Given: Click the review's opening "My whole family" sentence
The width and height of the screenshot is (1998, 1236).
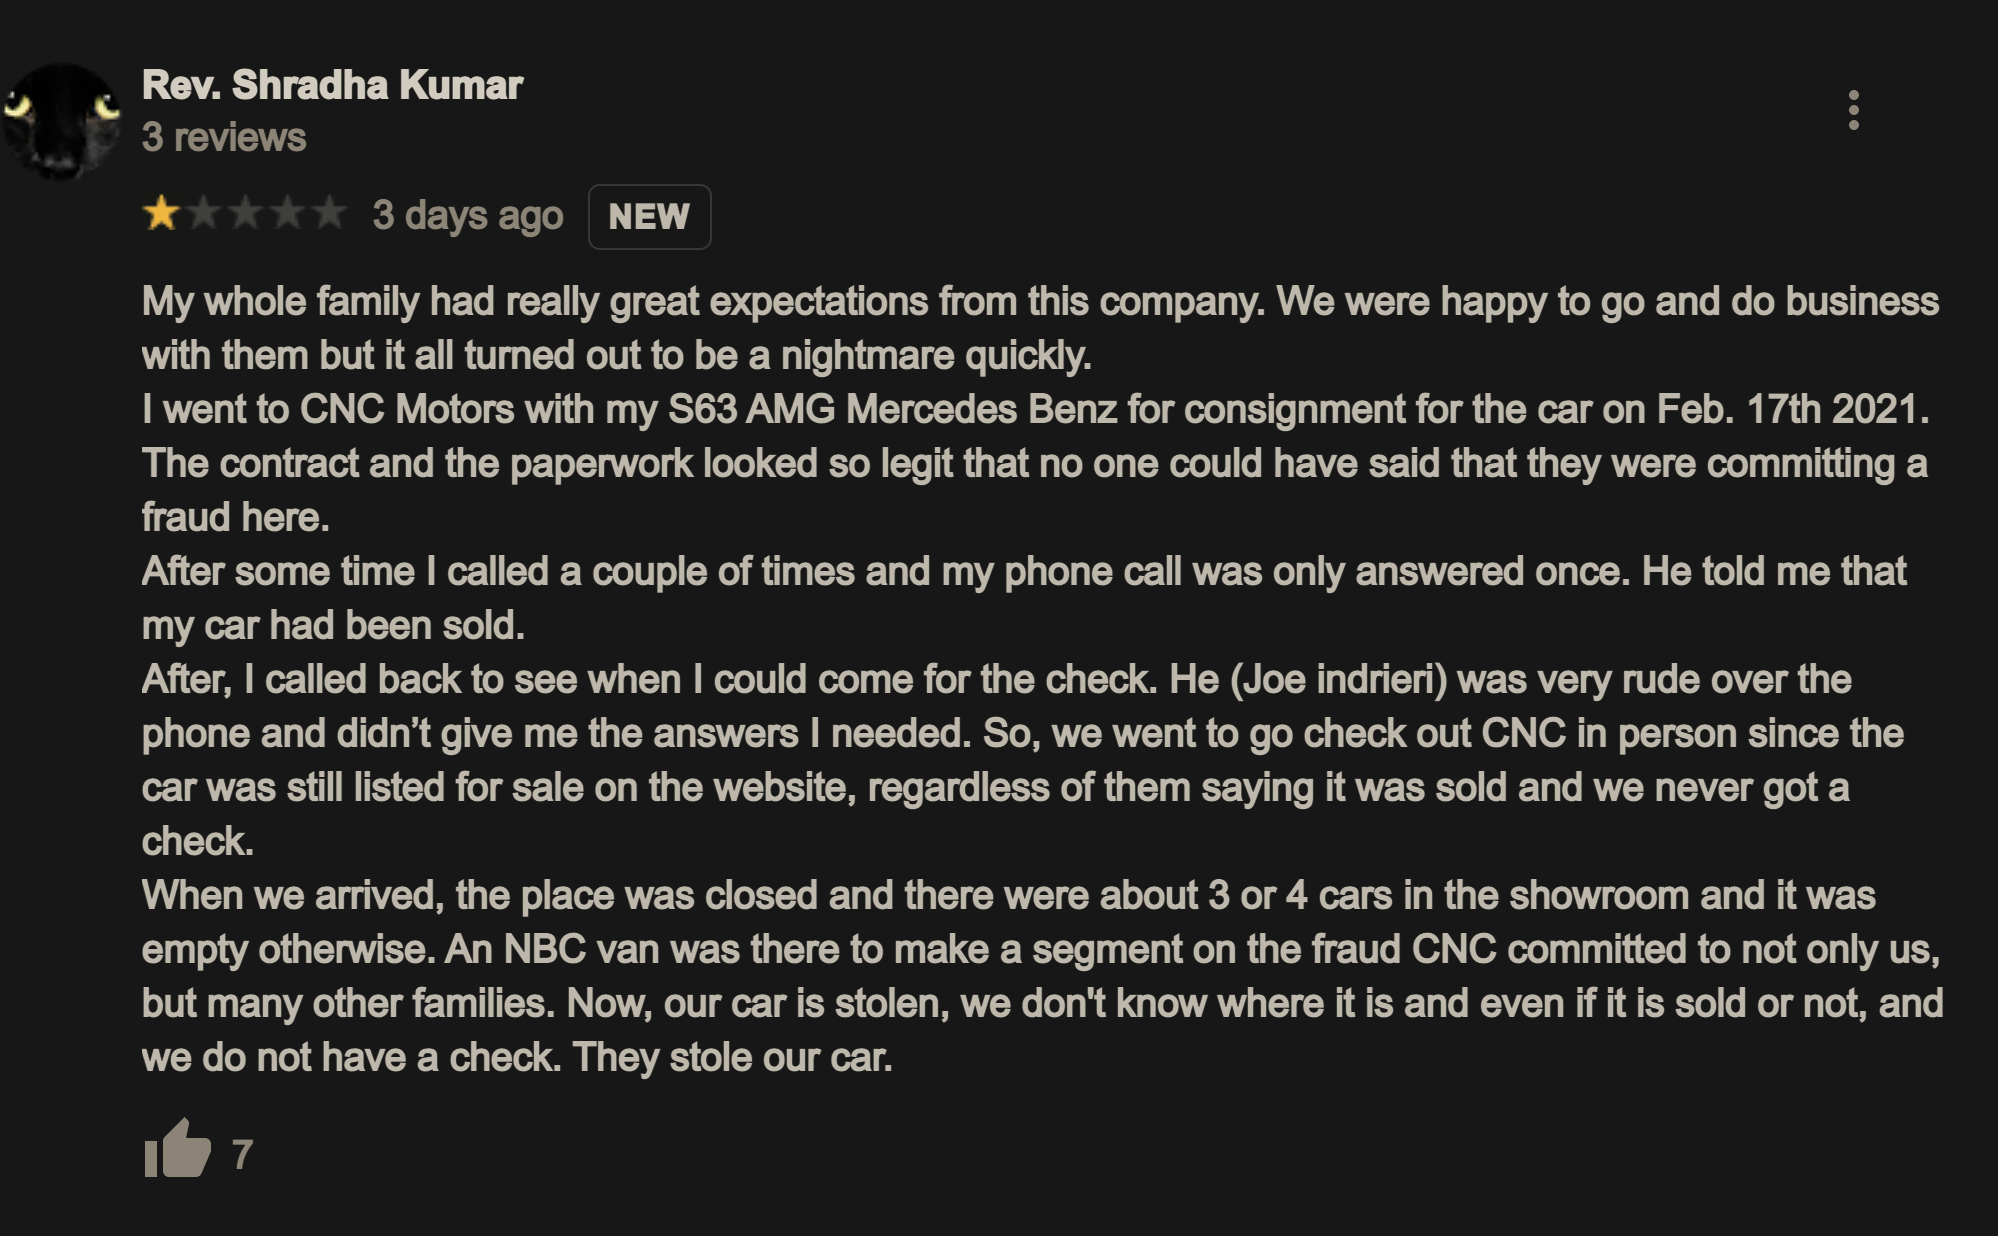Looking at the screenshot, I should coord(700,302).
